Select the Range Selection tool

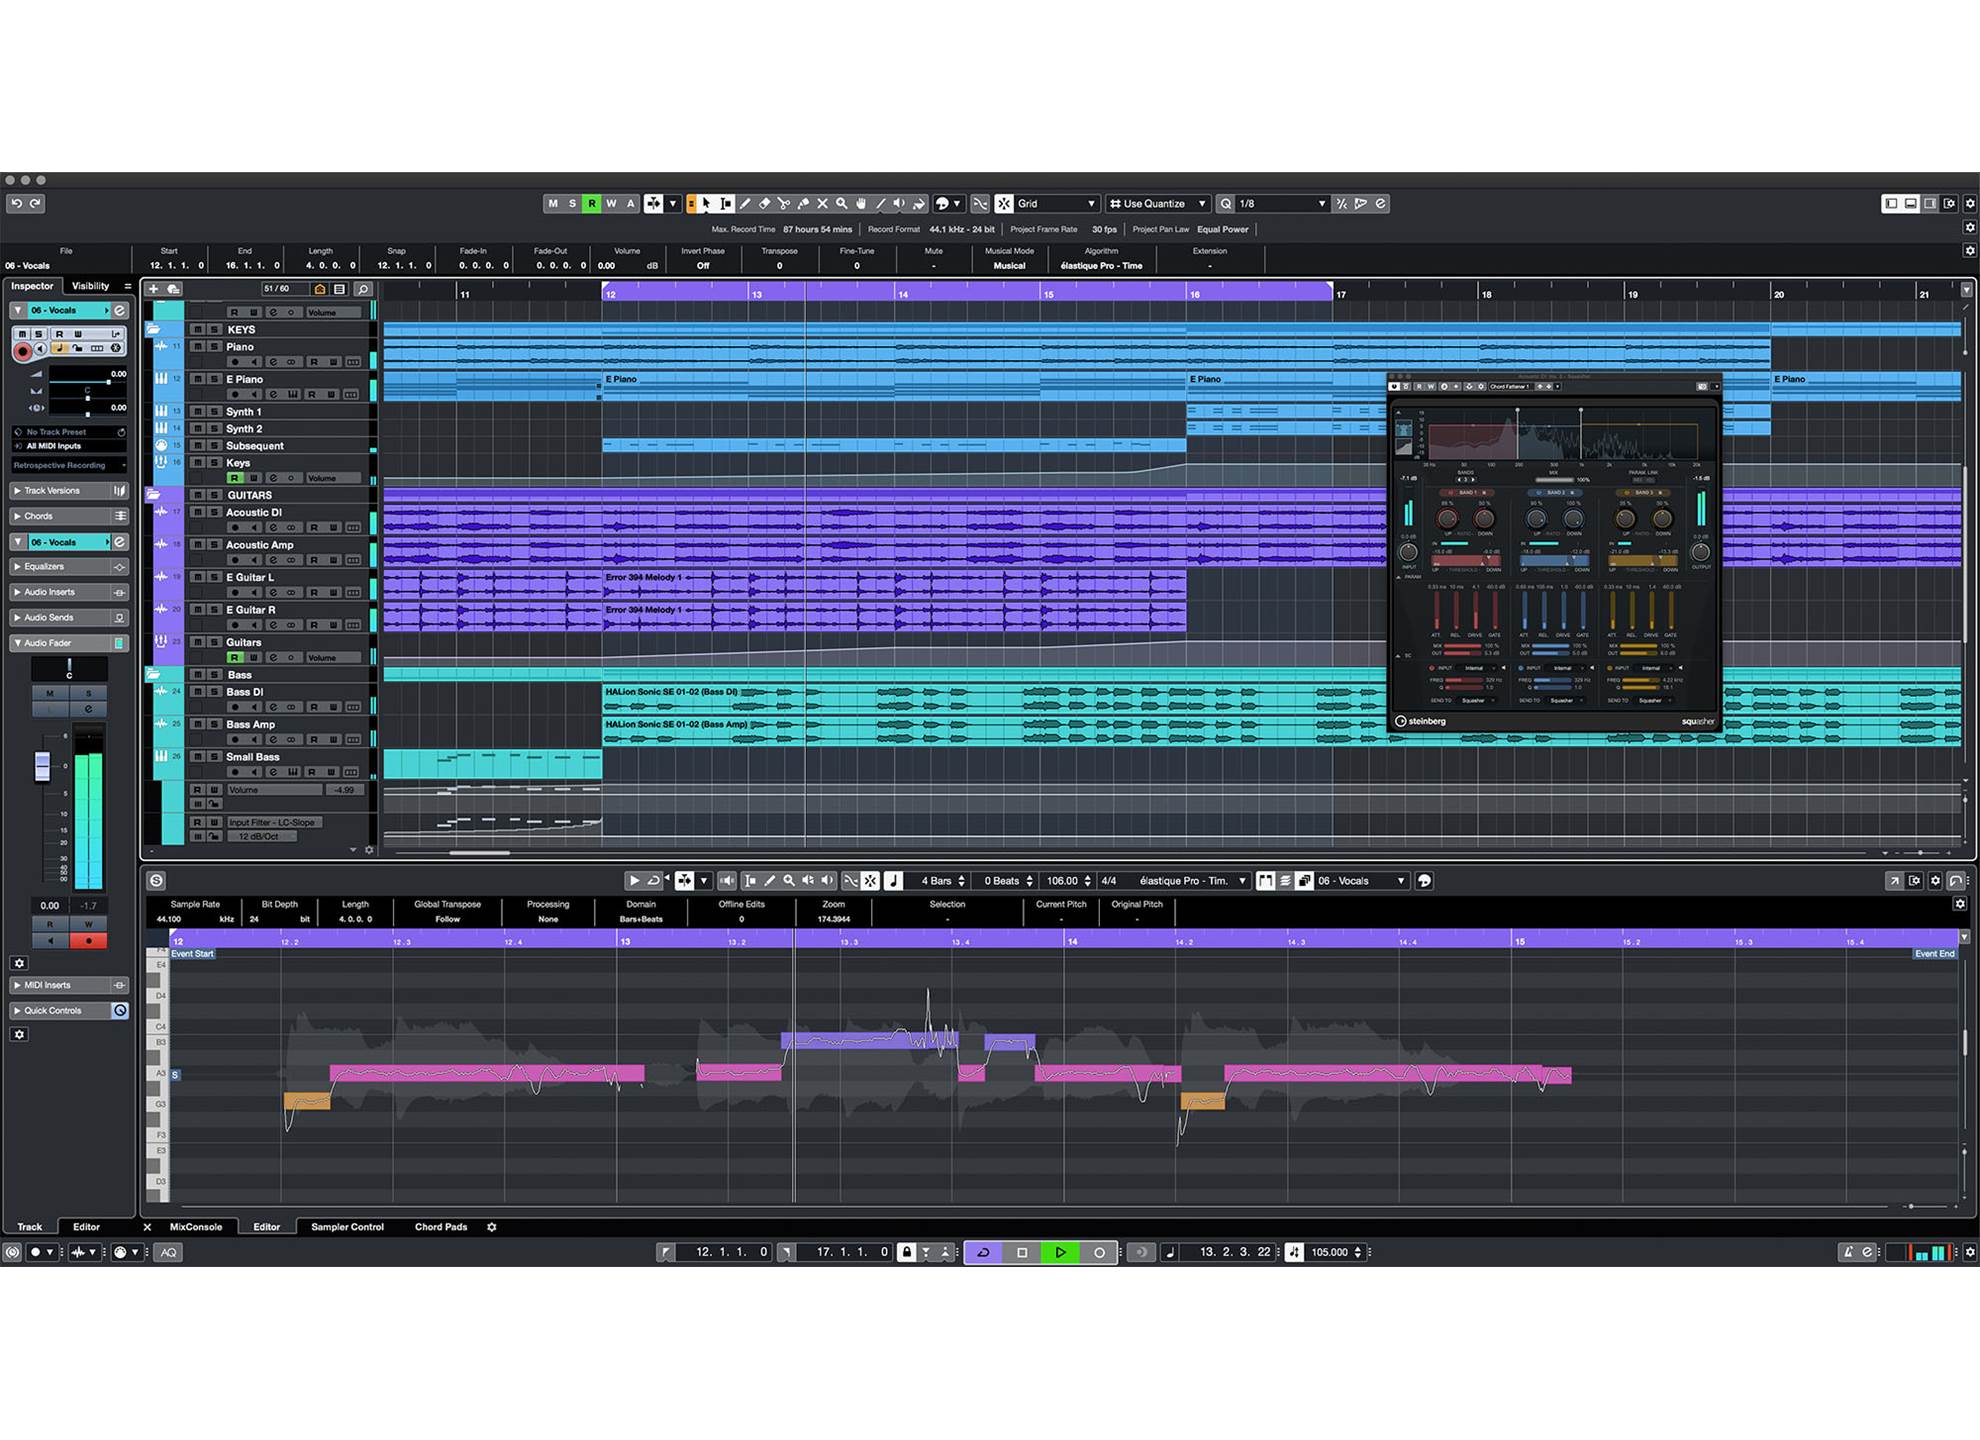(726, 203)
